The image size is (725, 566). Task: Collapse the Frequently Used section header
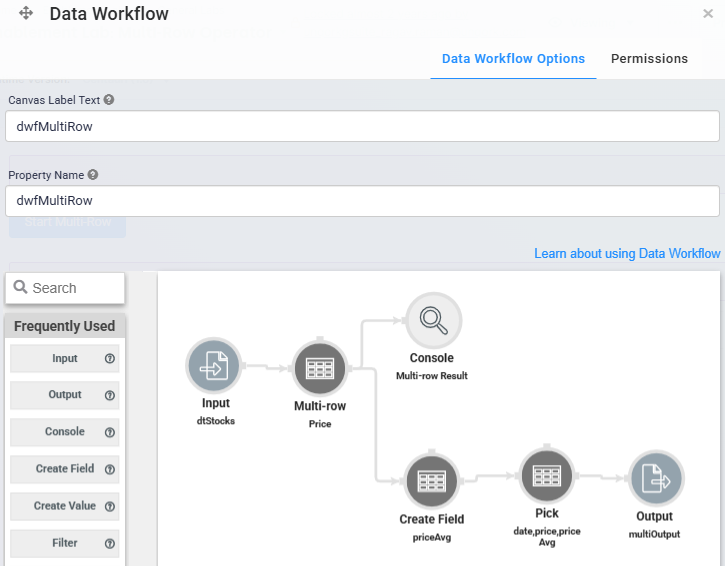tap(65, 326)
